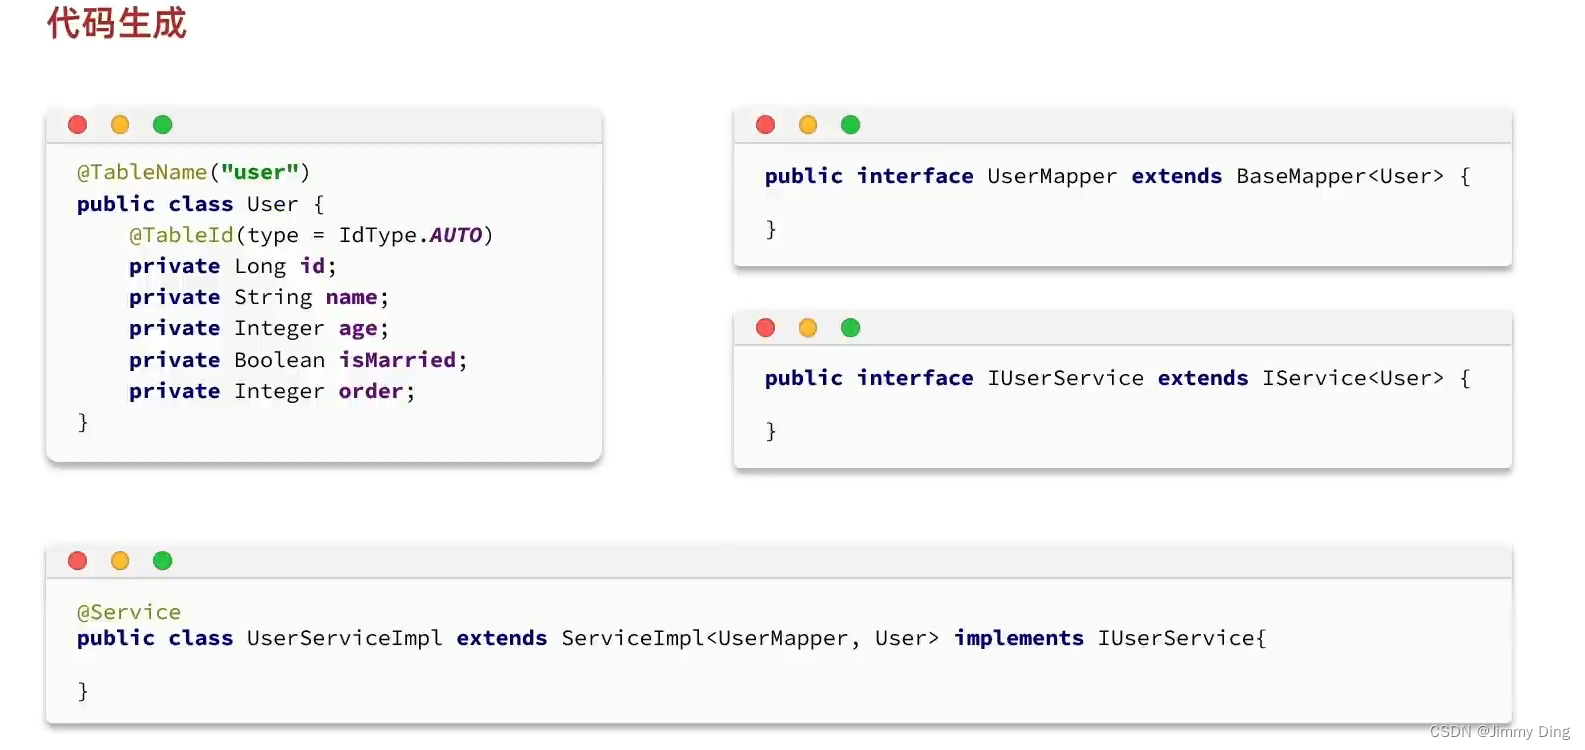Viewport: 1585px width, 750px height.
Task: Click BaseMapper<User> type
Action: (x=1340, y=176)
